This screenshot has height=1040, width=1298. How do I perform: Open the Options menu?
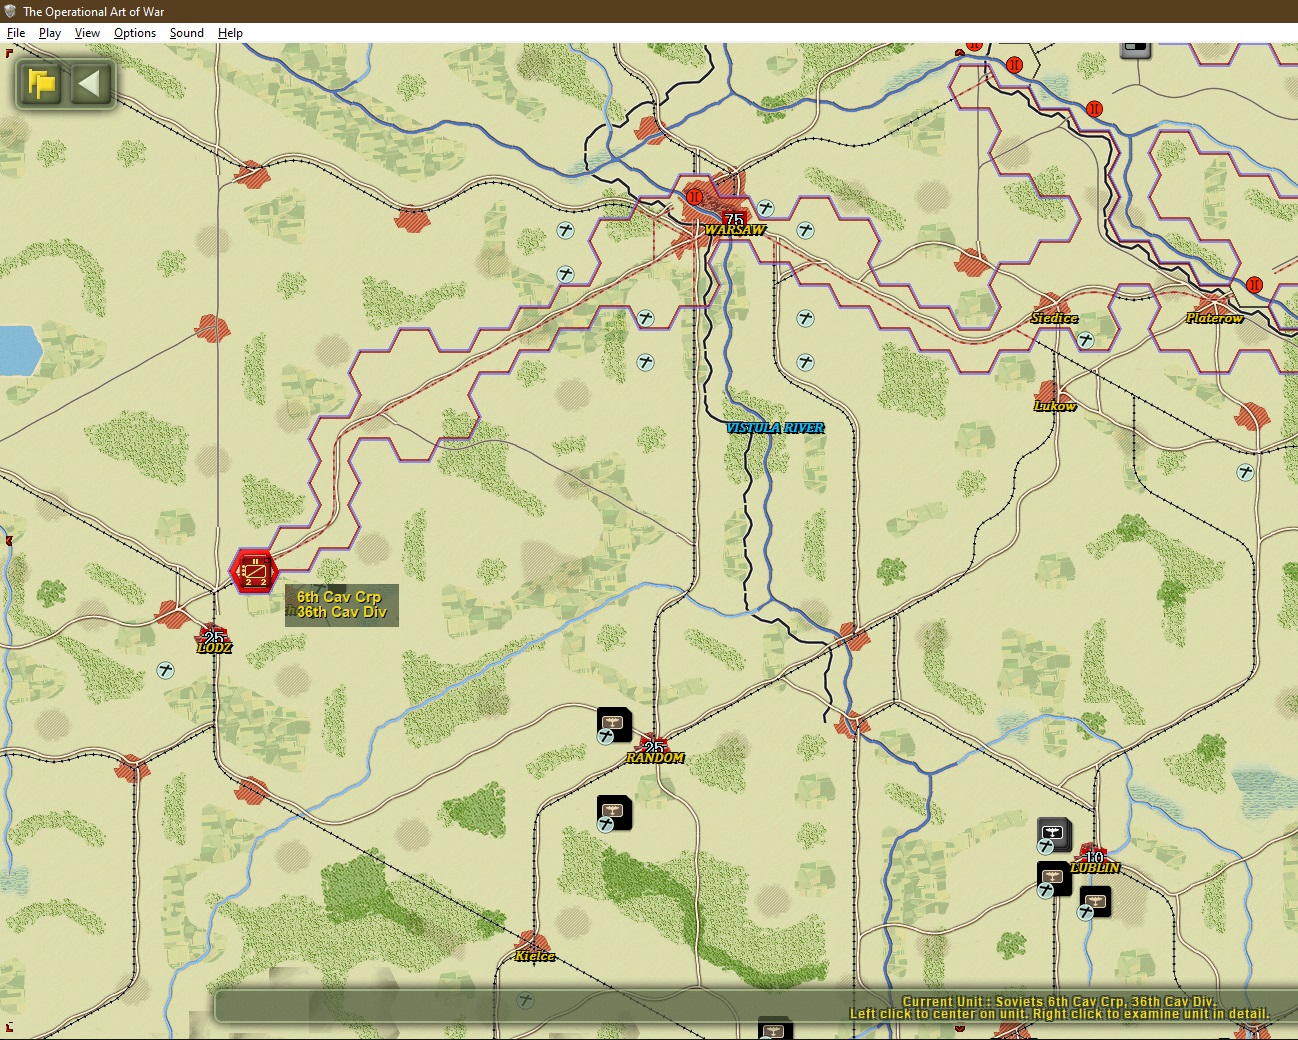pos(135,33)
